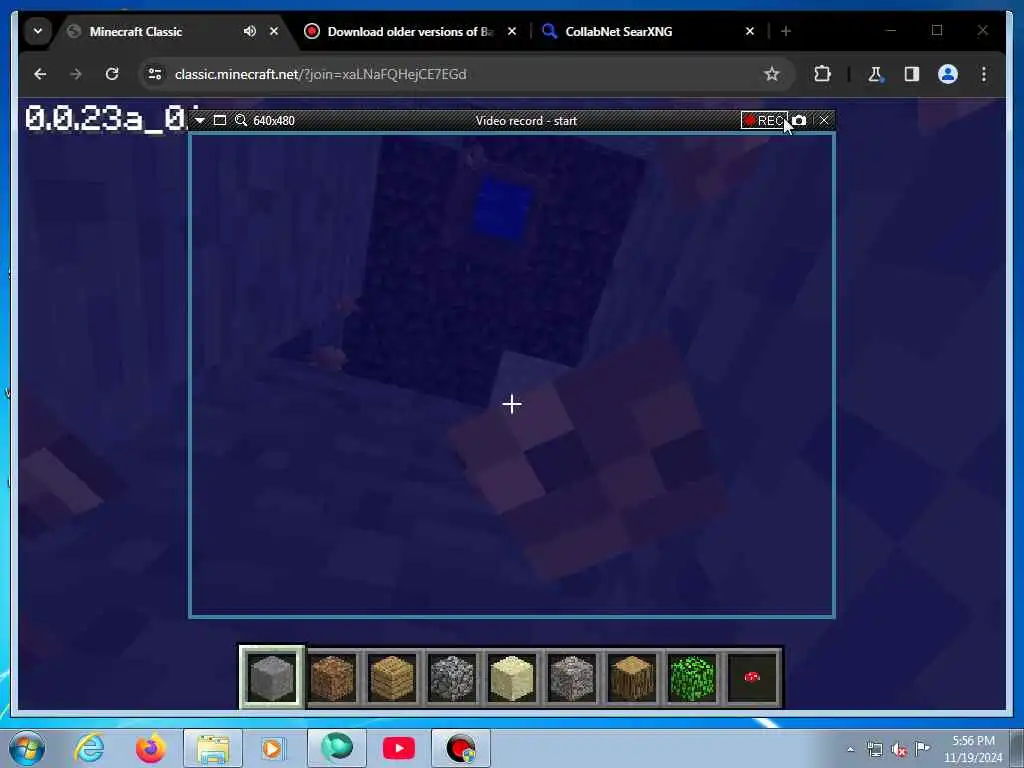Select the green leaves block in hotbar

click(x=692, y=677)
